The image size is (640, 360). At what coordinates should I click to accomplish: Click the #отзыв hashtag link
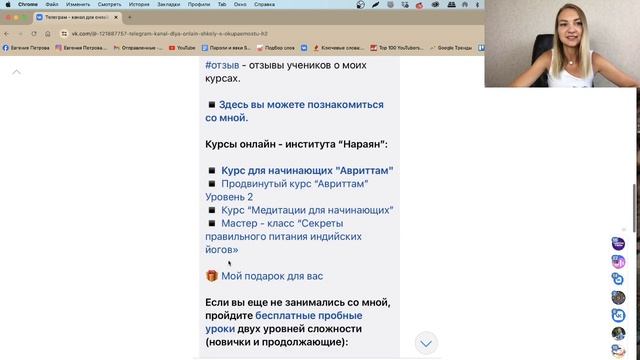pos(222,65)
